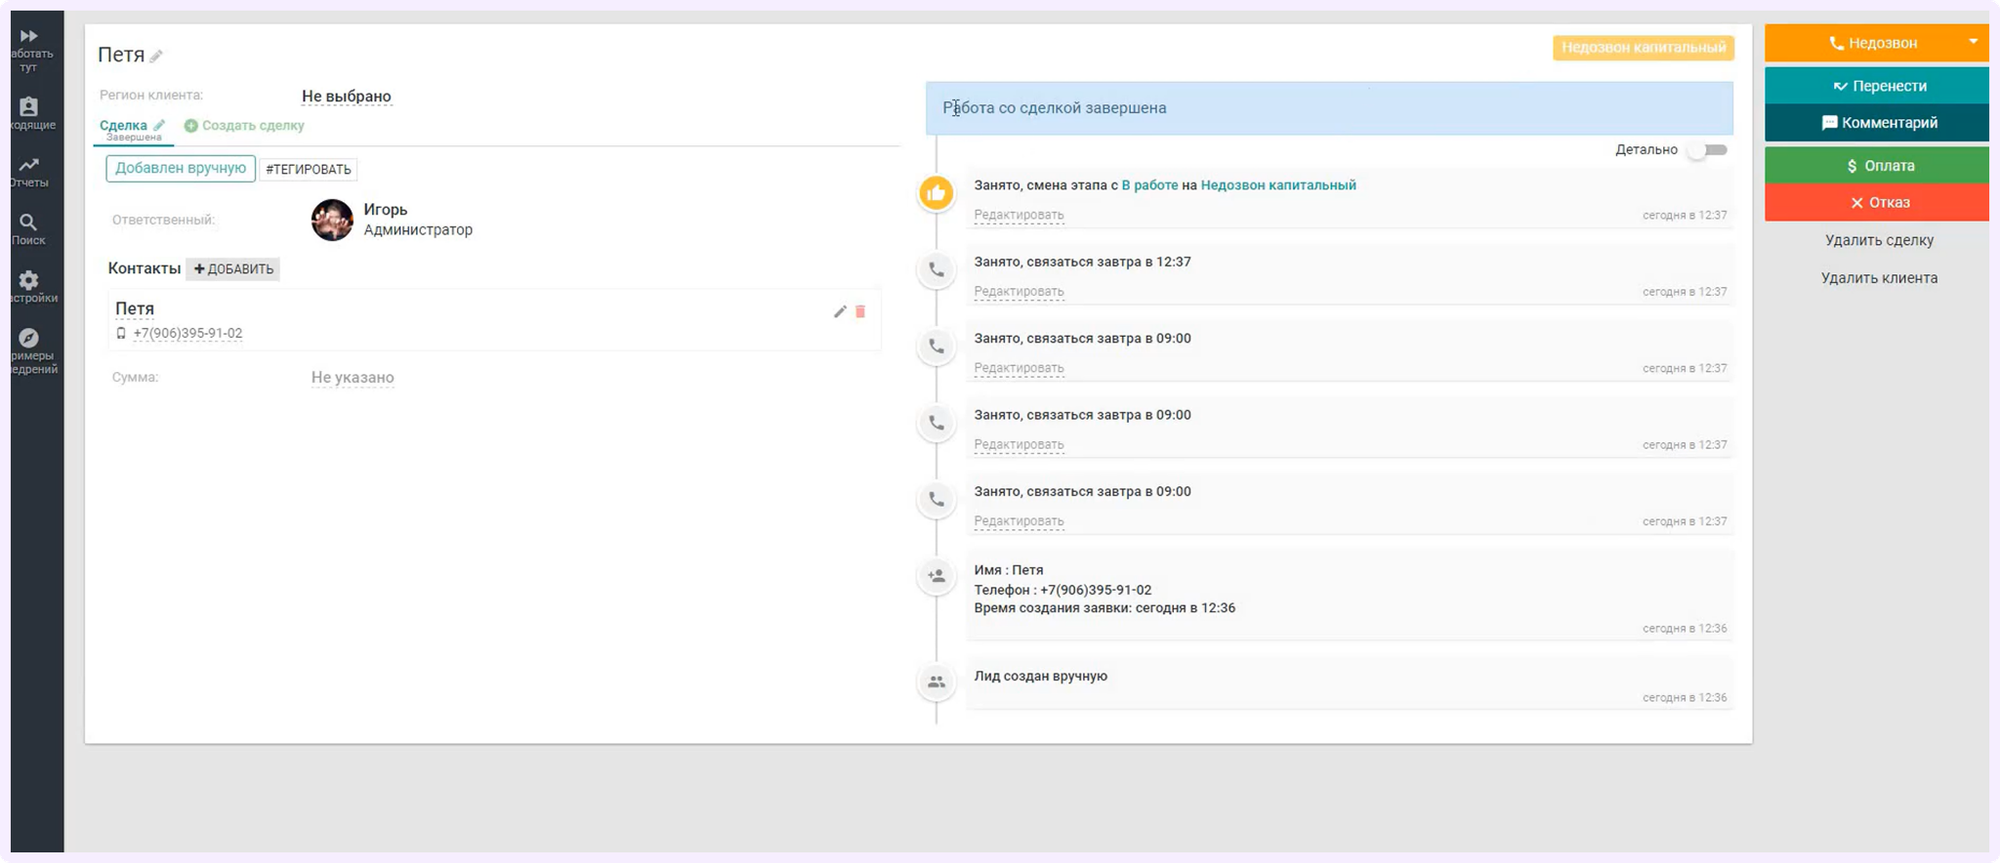
Task: Open the Поиск search sidebar icon
Action: coord(29,222)
